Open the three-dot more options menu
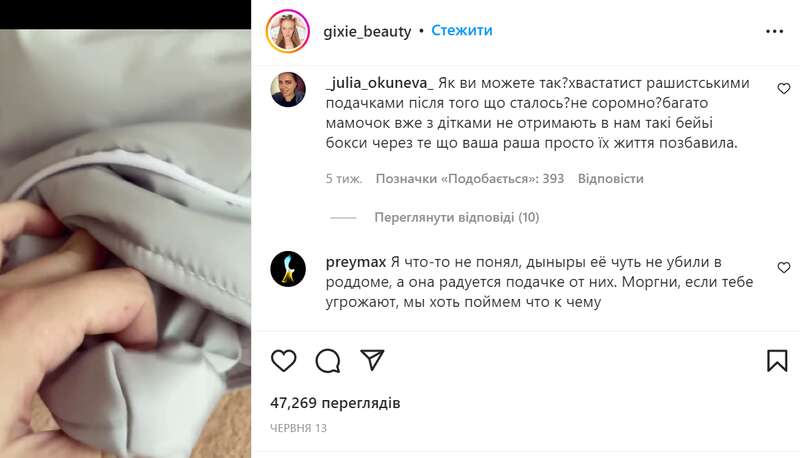The height and width of the screenshot is (458, 800). tap(774, 32)
